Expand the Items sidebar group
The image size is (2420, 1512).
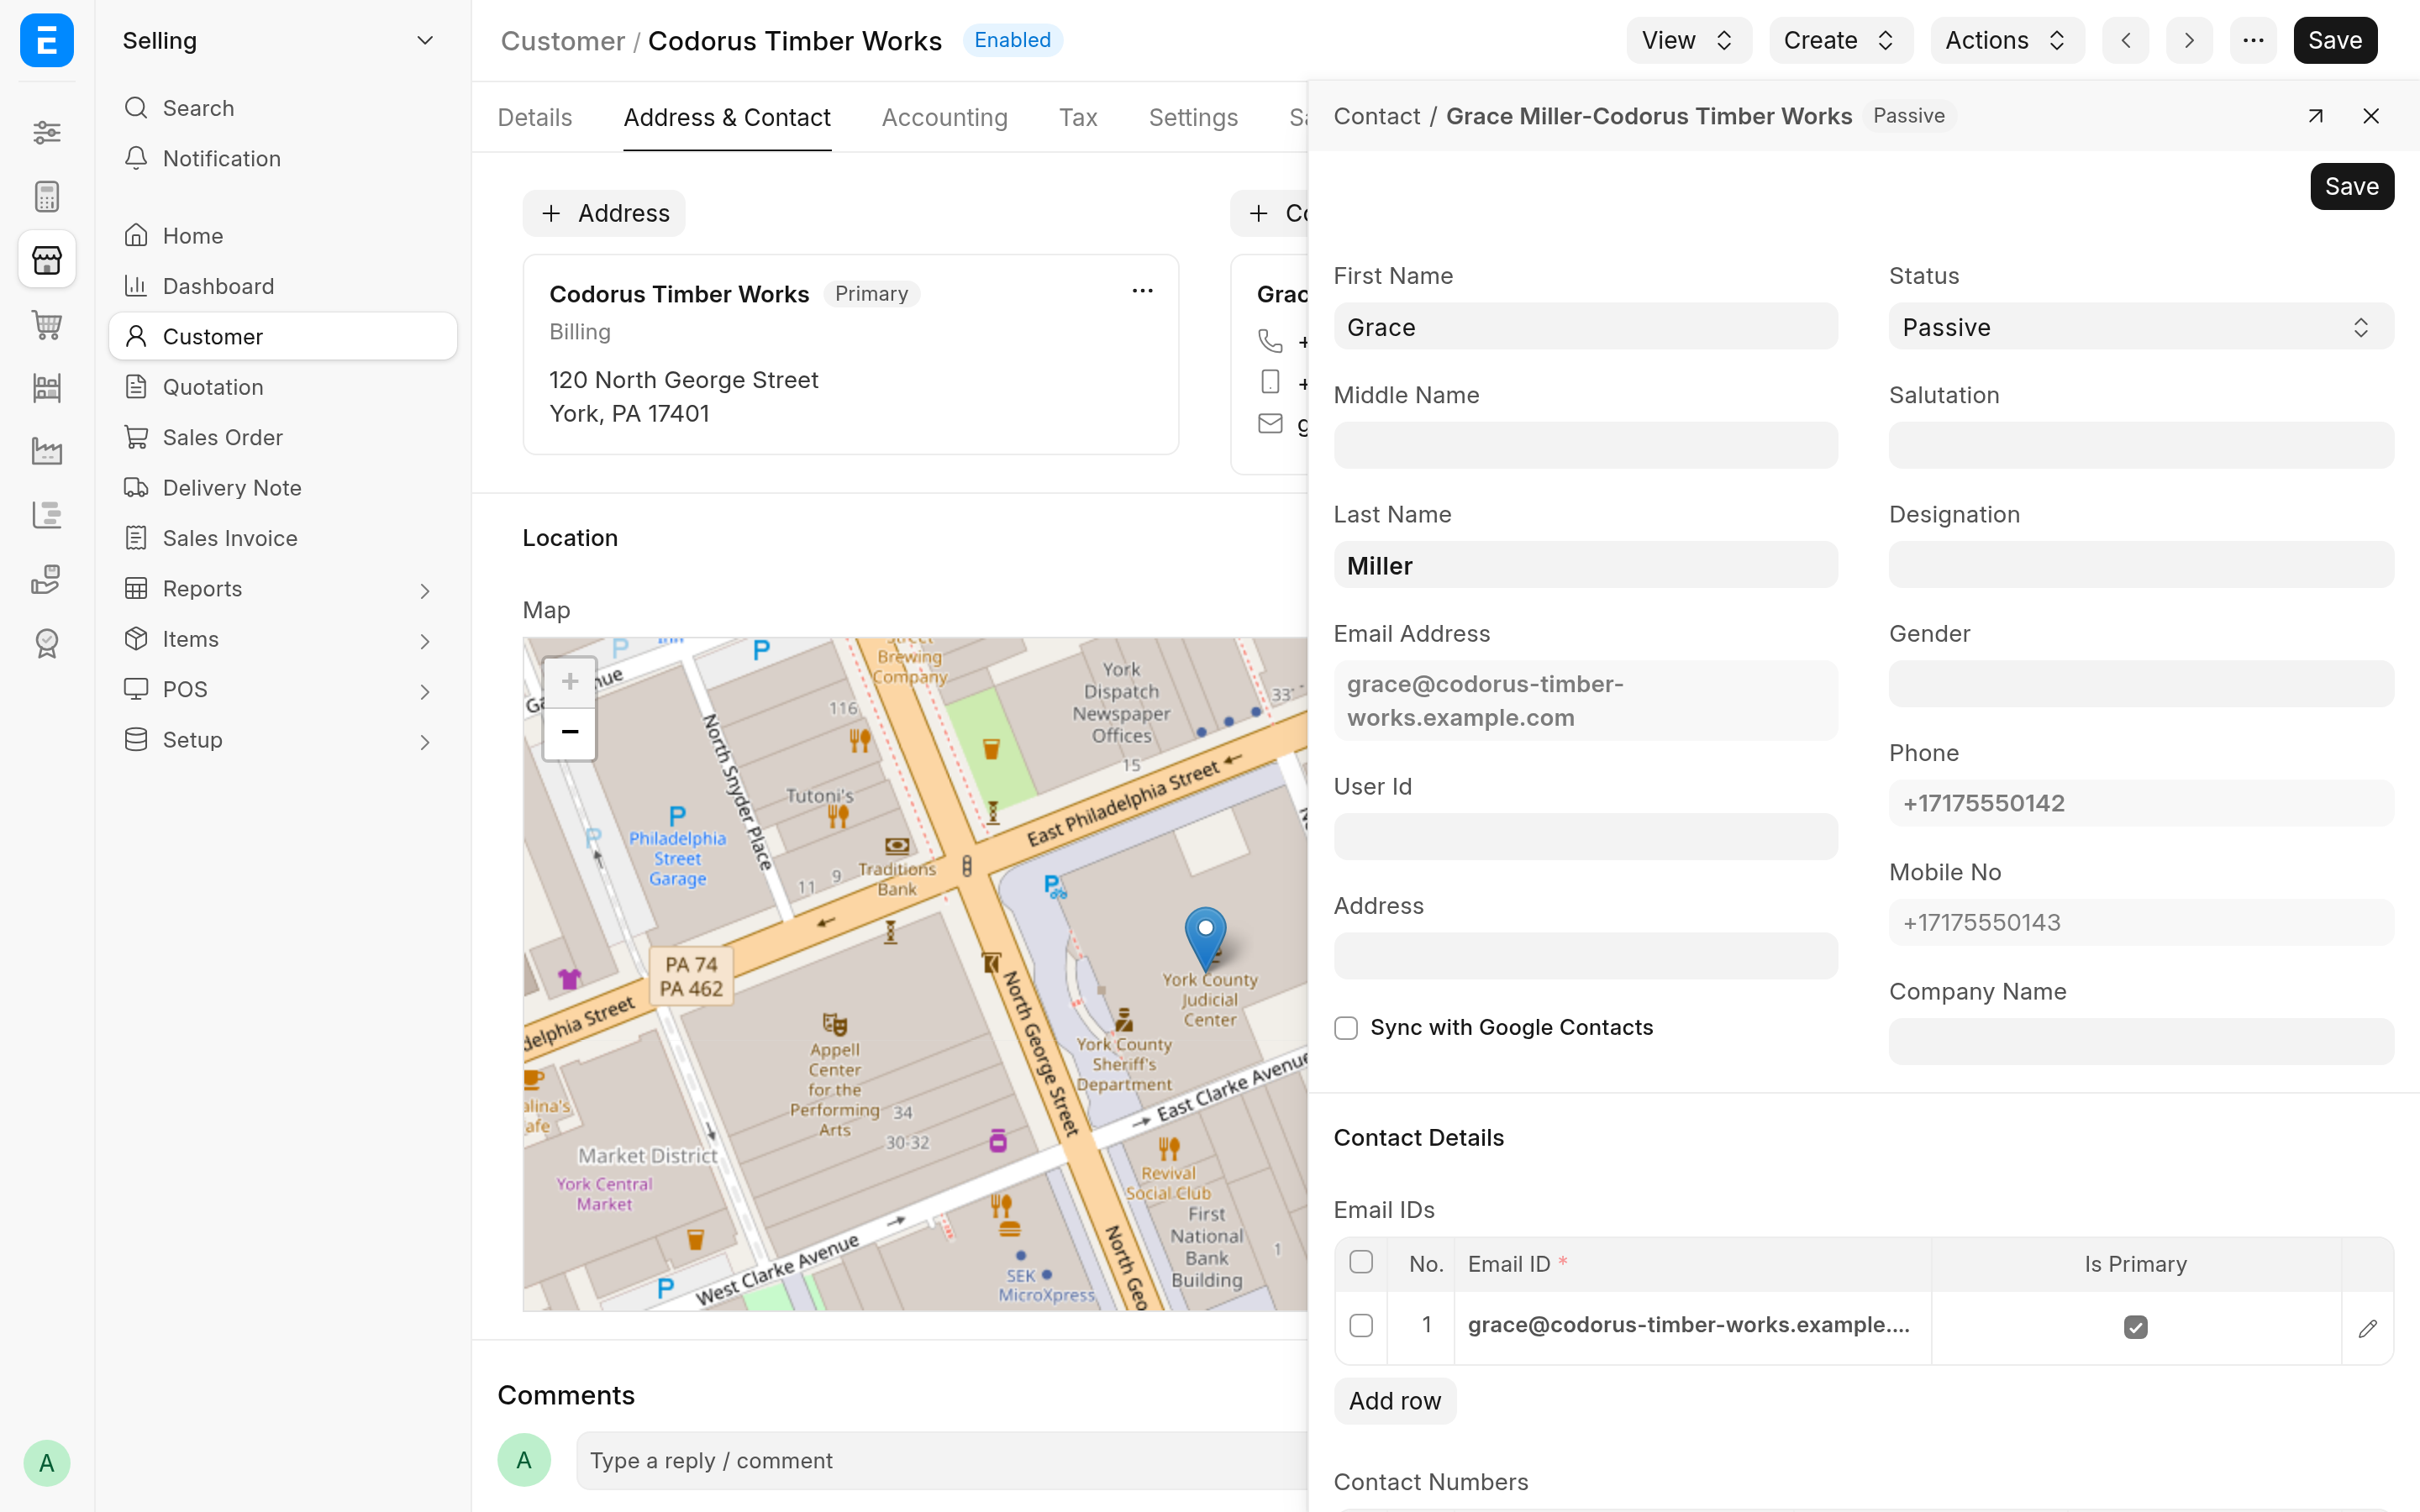click(424, 640)
